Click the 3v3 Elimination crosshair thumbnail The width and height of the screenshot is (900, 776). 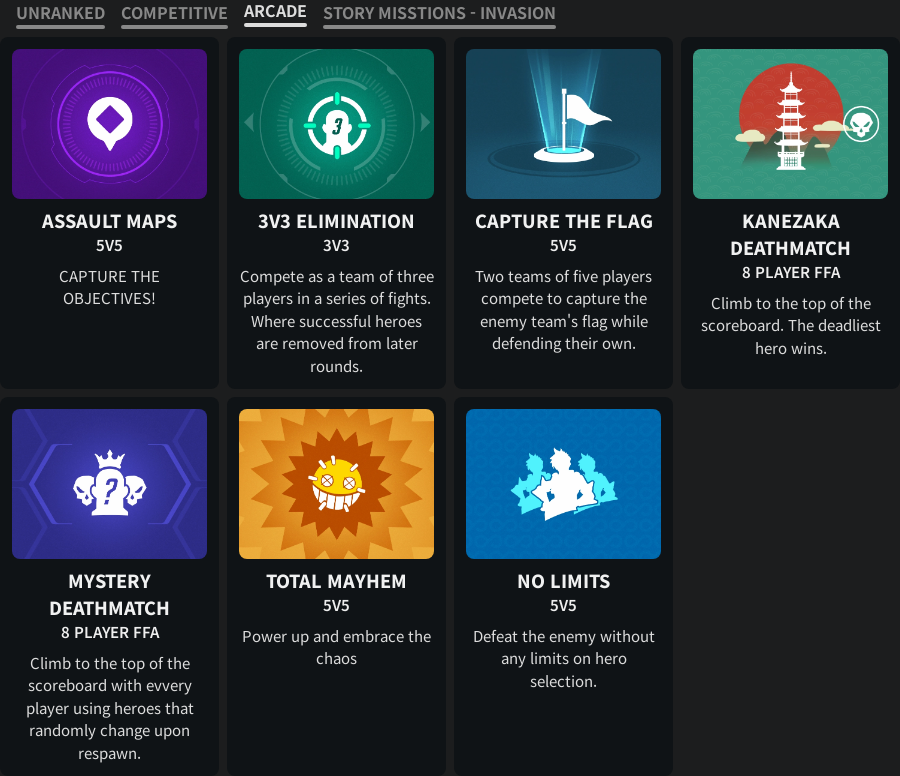[x=336, y=124]
